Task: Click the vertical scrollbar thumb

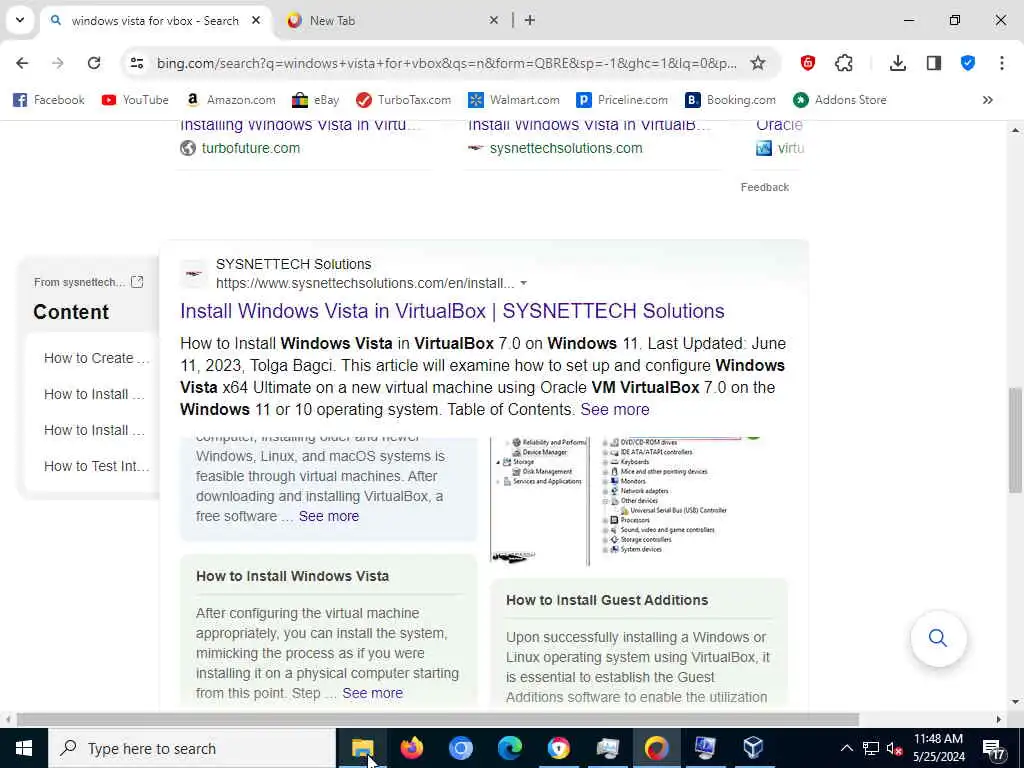Action: click(1015, 440)
